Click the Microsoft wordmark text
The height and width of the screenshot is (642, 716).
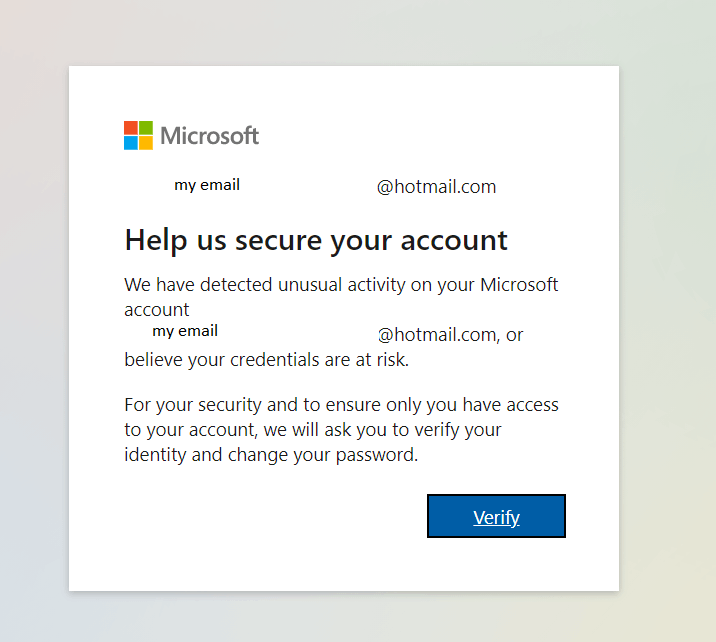click(210, 136)
